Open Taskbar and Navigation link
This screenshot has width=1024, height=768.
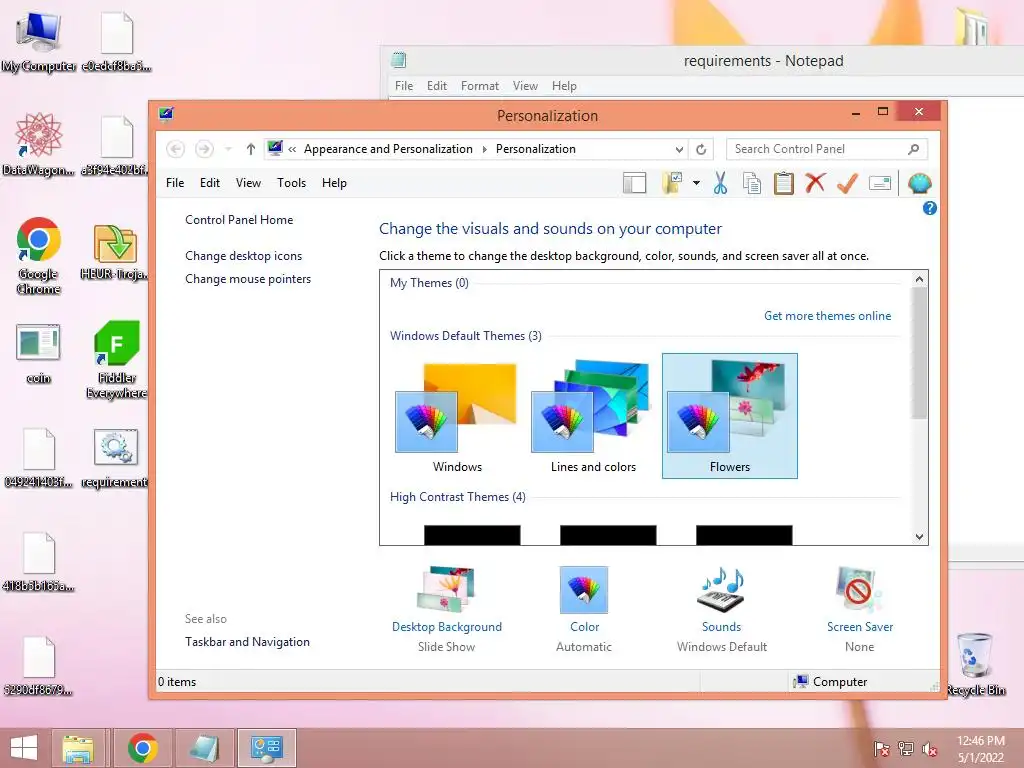pyautogui.click(x=247, y=642)
